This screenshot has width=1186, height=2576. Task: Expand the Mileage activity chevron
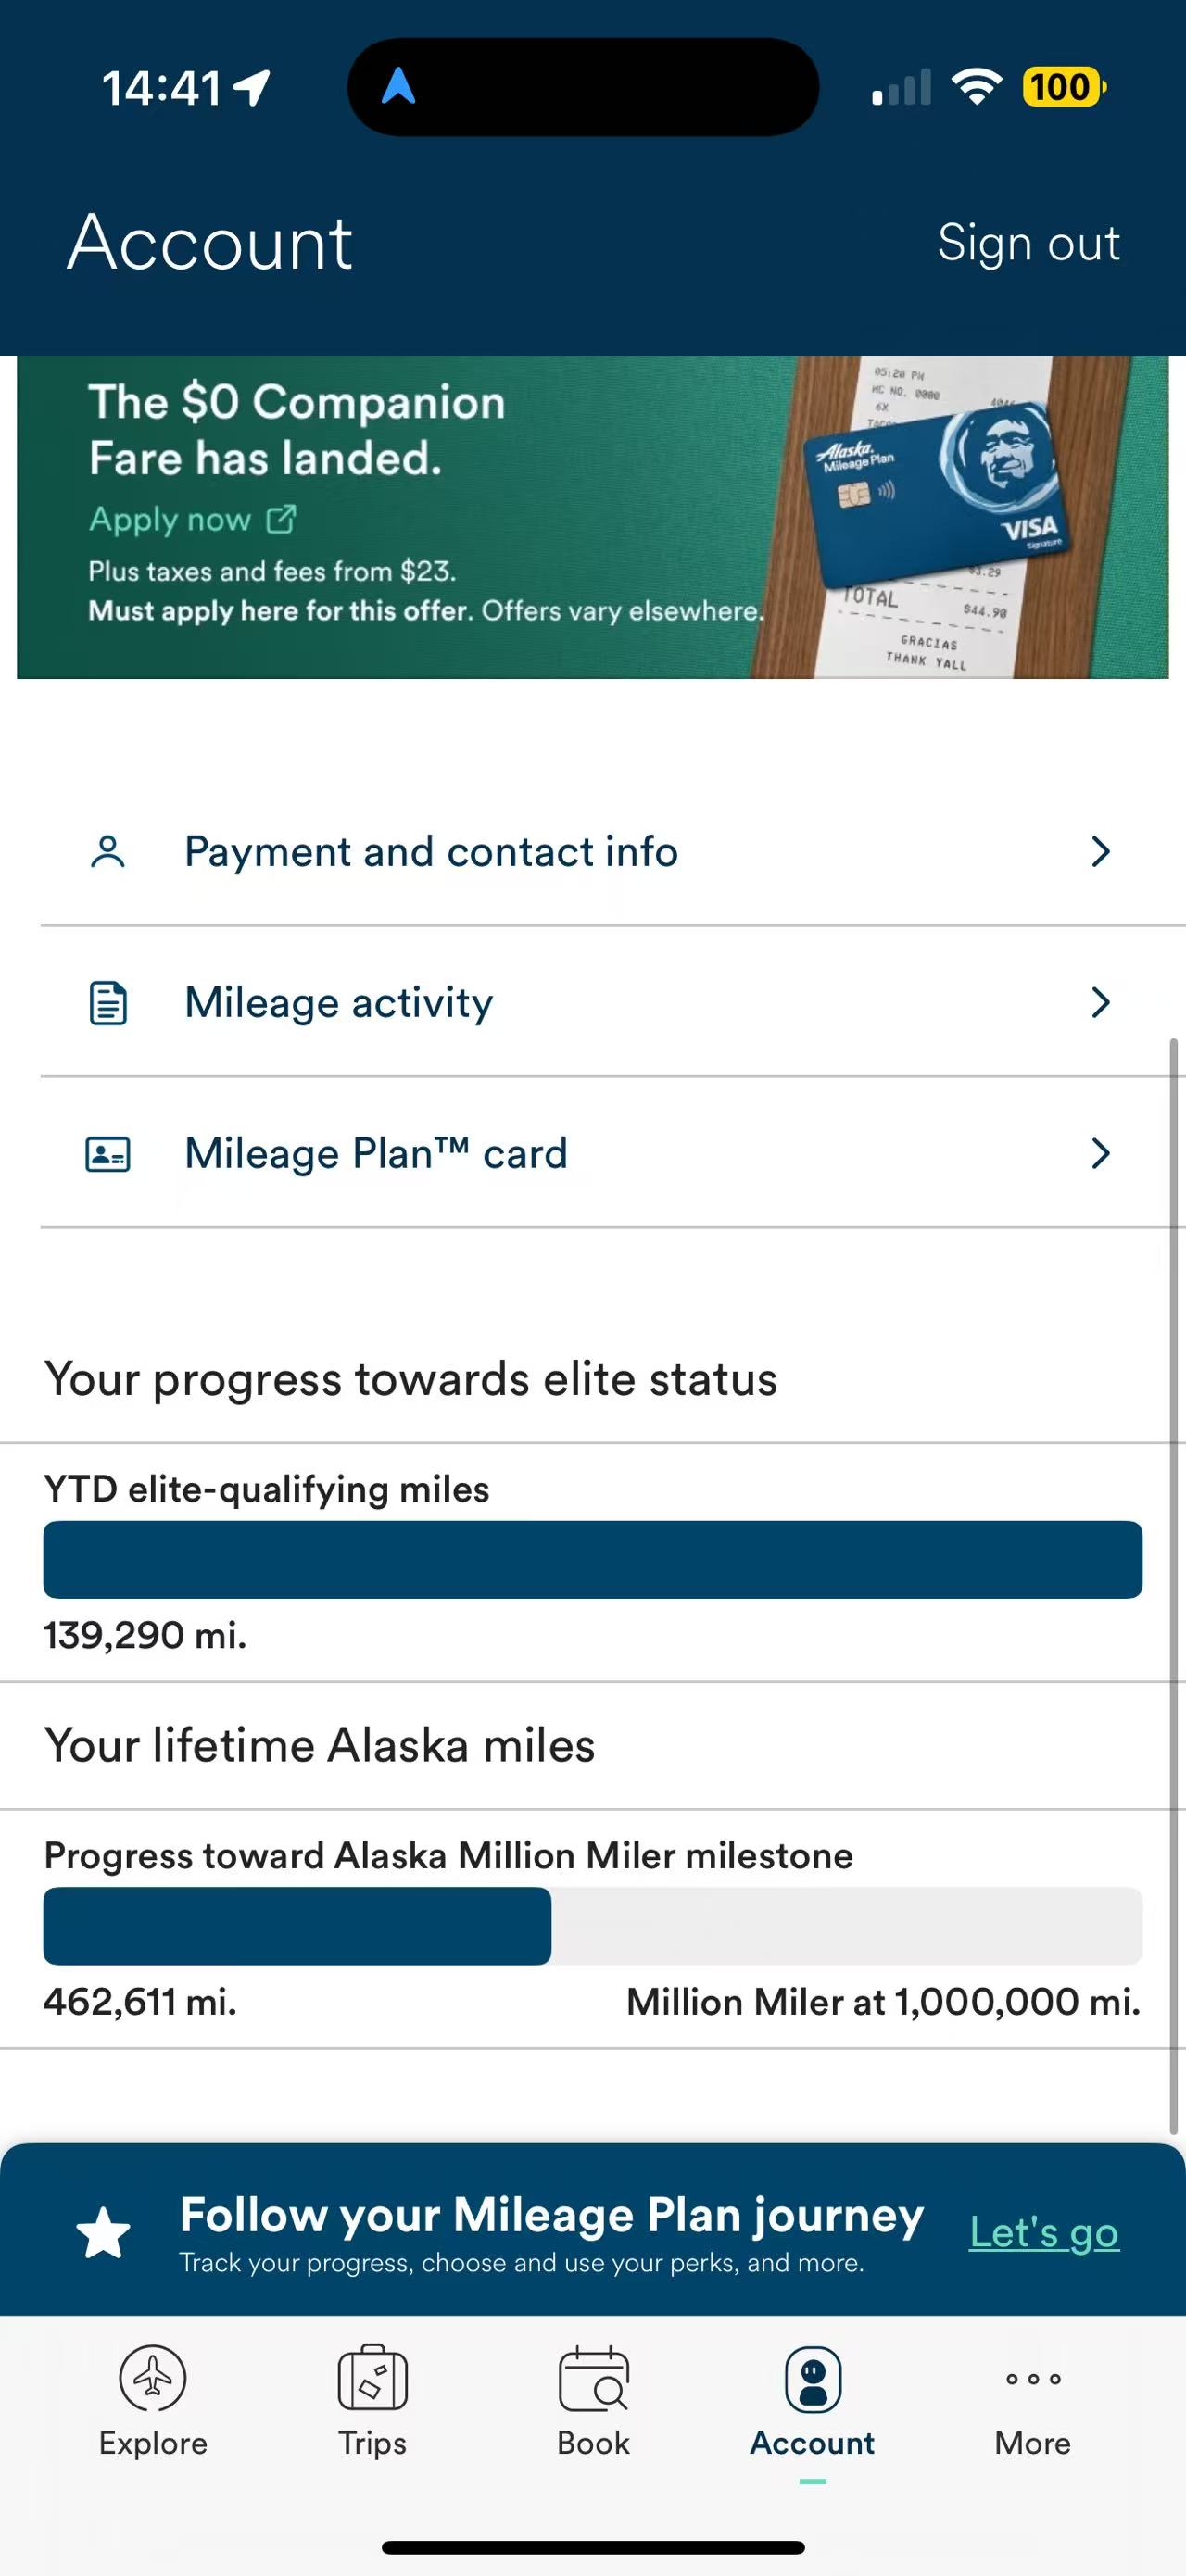[x=1100, y=1003]
